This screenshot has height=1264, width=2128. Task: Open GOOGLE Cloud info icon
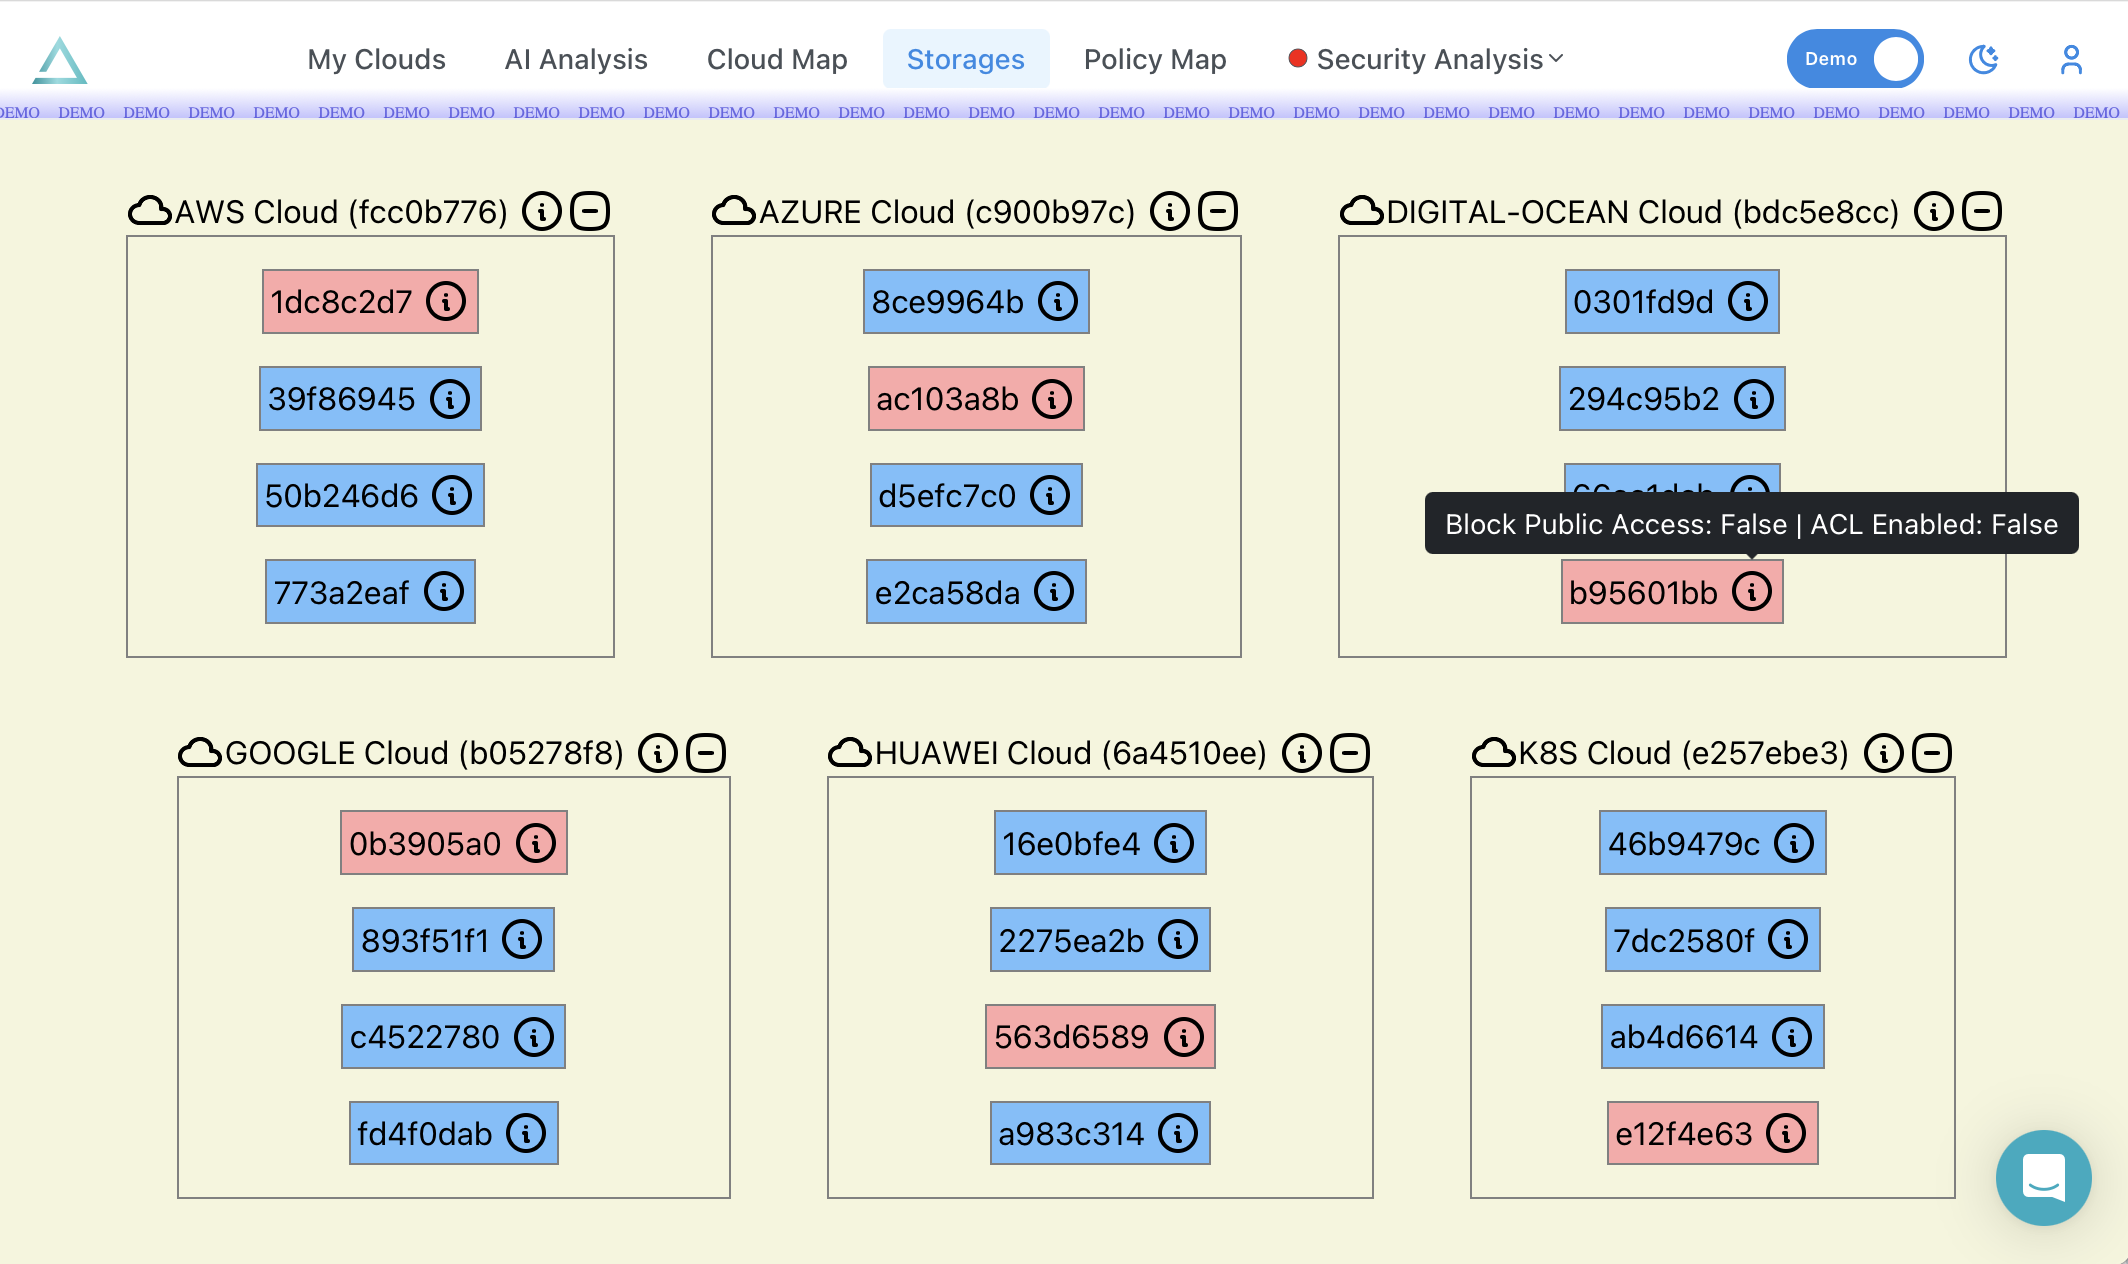point(658,753)
